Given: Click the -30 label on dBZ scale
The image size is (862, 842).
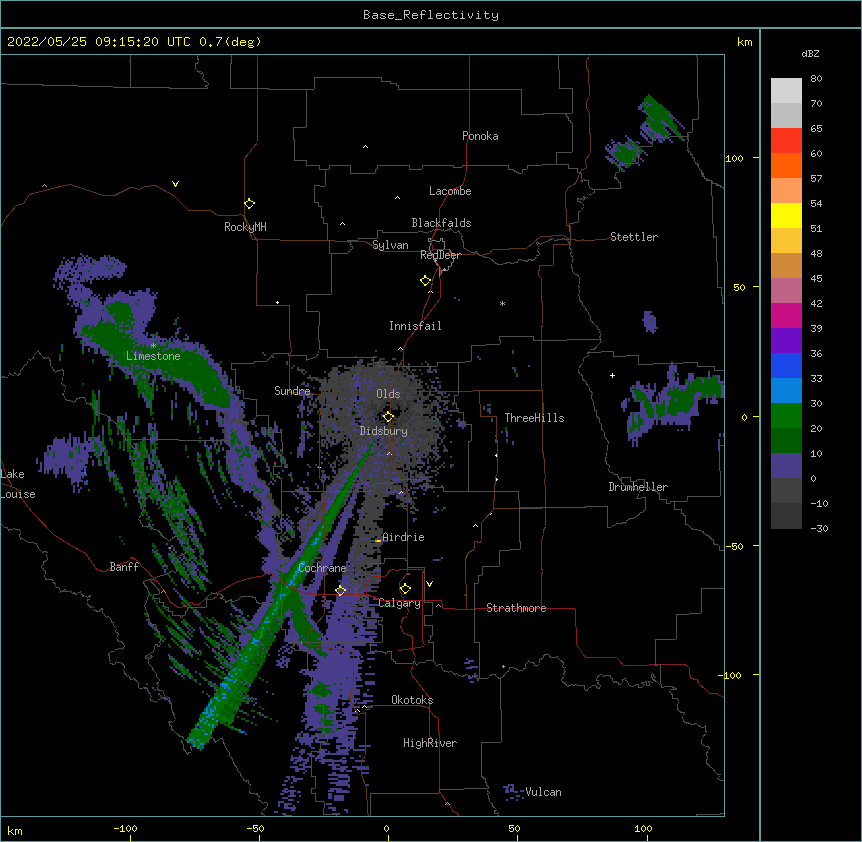Looking at the screenshot, I should [819, 528].
